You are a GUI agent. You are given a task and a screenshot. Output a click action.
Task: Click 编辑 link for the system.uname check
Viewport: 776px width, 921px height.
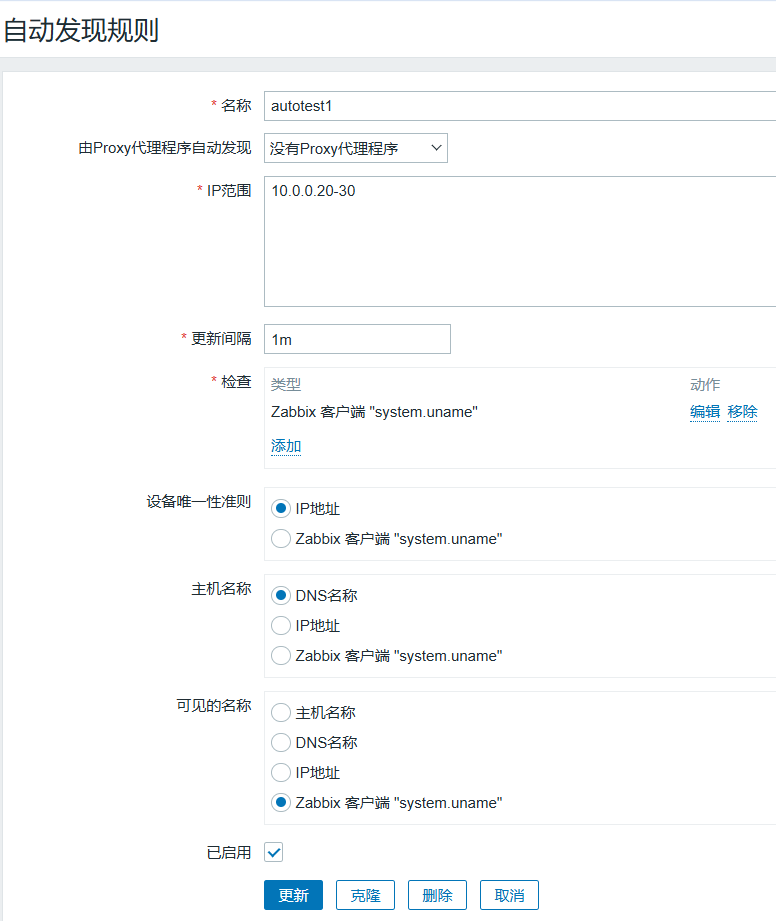(704, 412)
